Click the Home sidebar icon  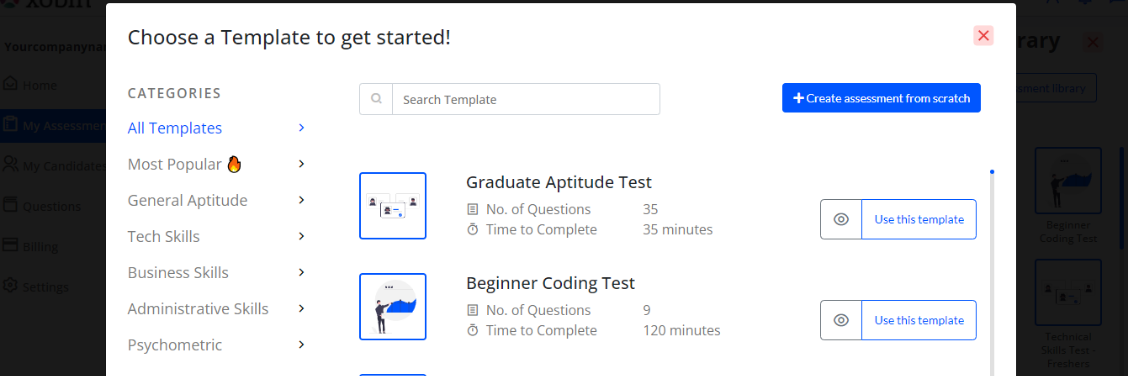pos(10,83)
